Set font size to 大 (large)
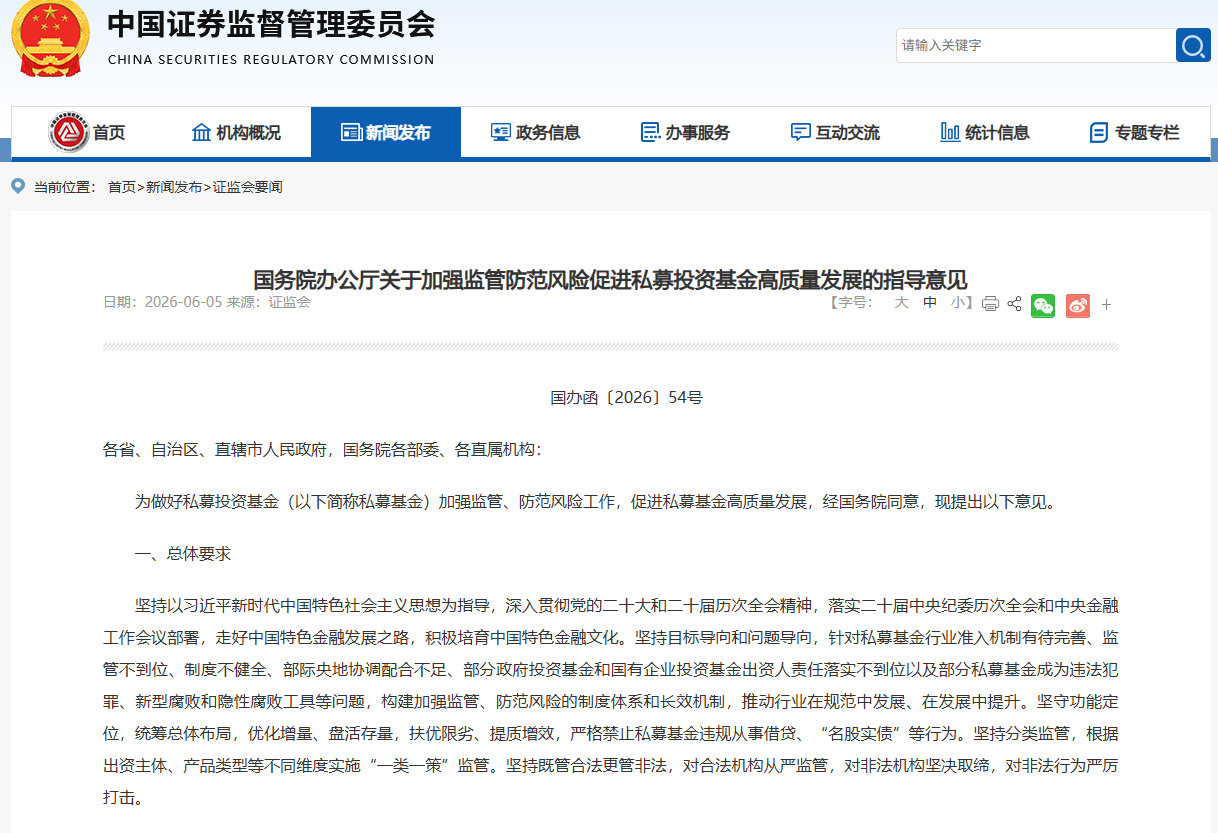This screenshot has width=1218, height=833. click(901, 302)
